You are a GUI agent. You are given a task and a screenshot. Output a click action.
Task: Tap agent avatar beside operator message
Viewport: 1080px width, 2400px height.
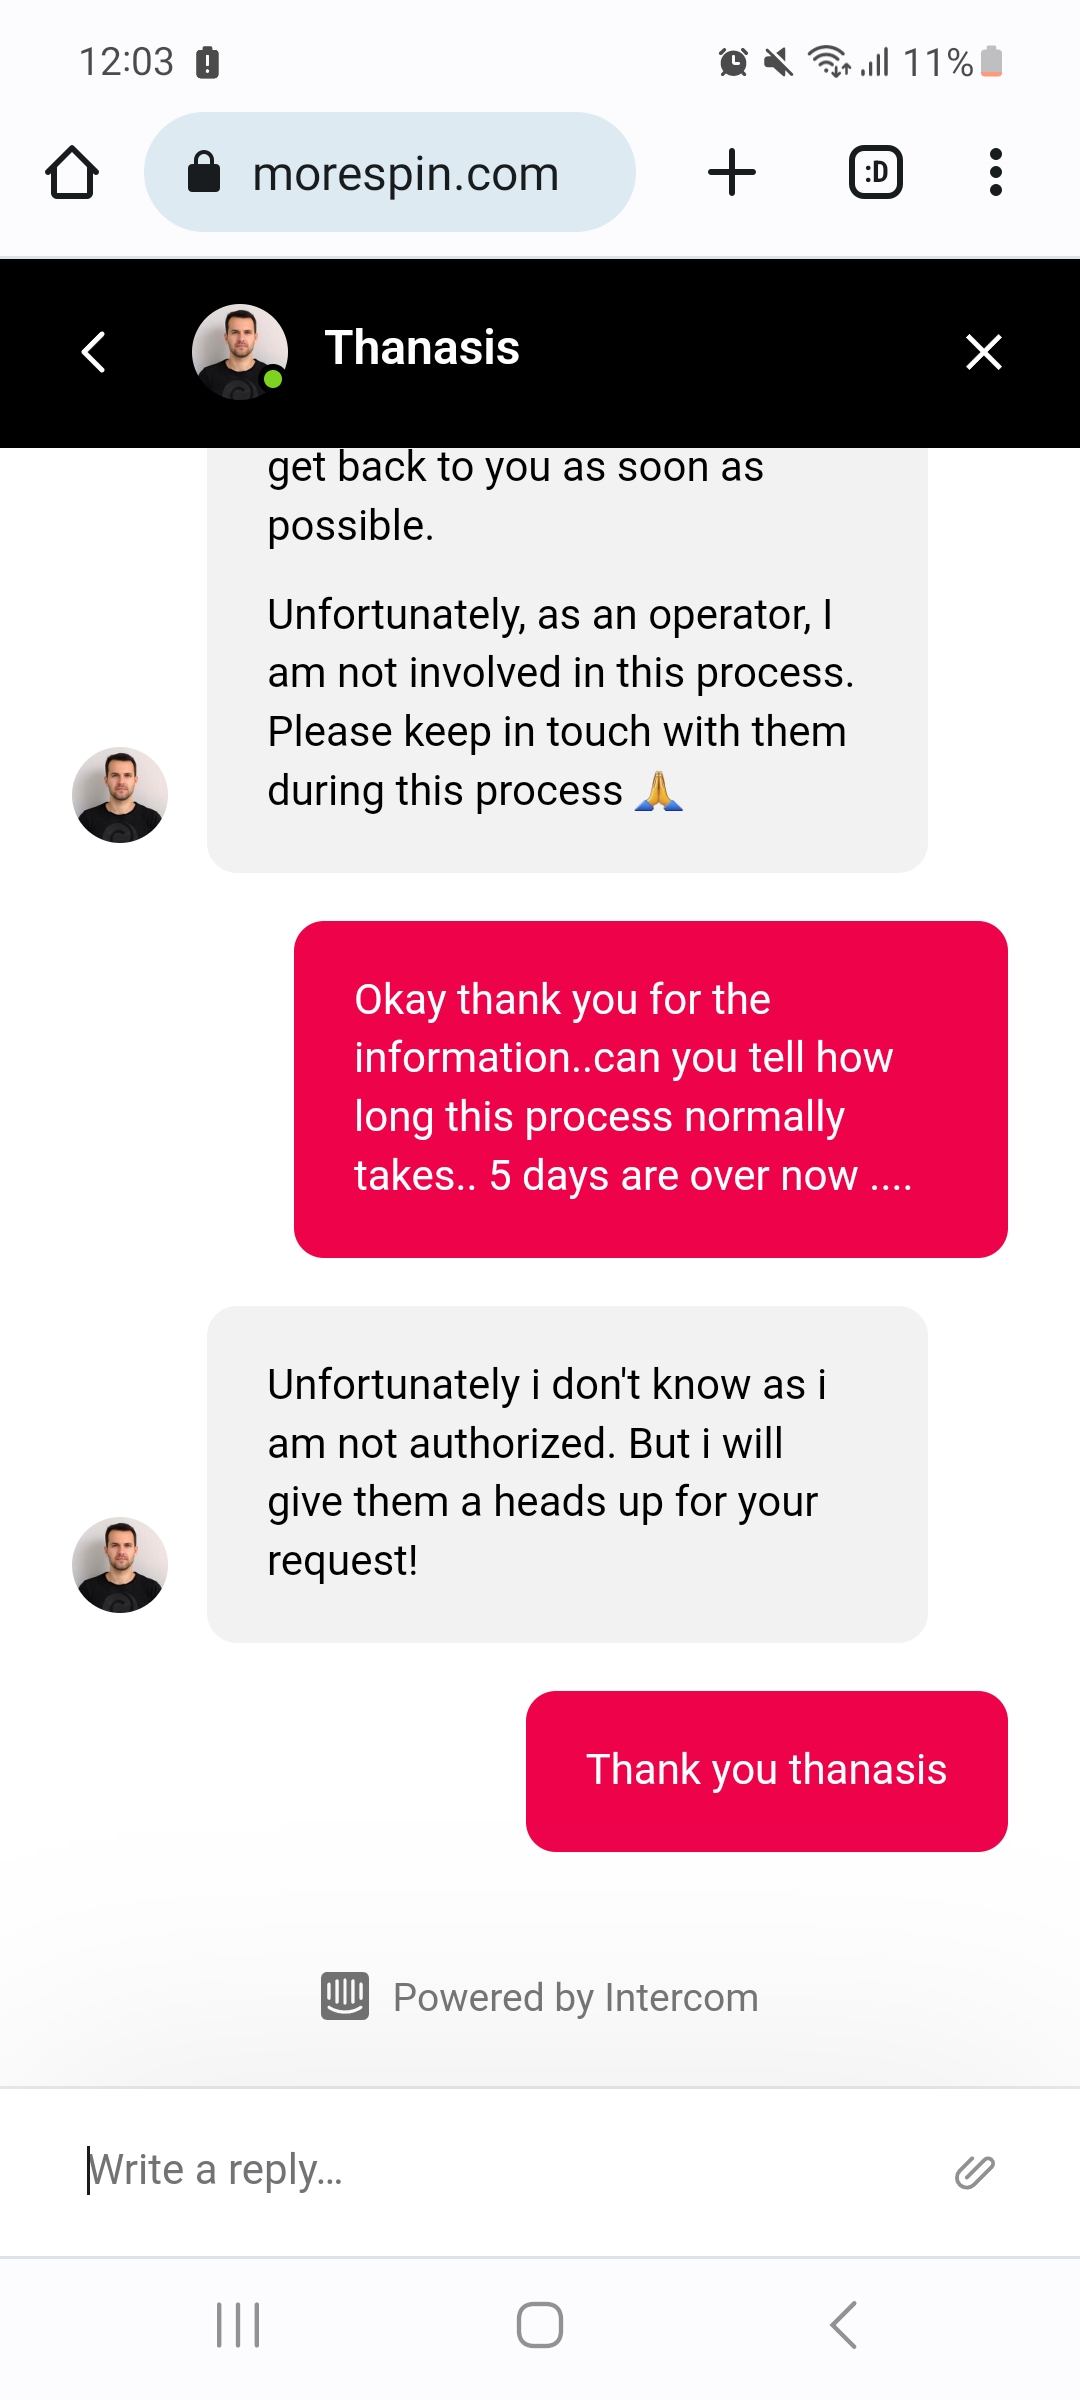(x=120, y=795)
